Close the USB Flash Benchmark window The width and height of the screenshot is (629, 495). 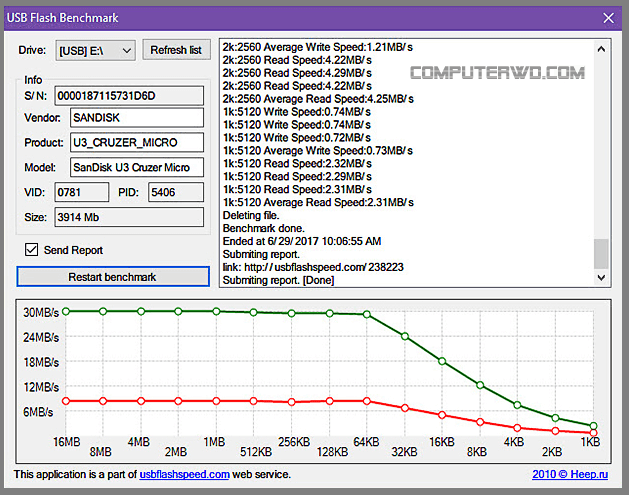coord(607,17)
